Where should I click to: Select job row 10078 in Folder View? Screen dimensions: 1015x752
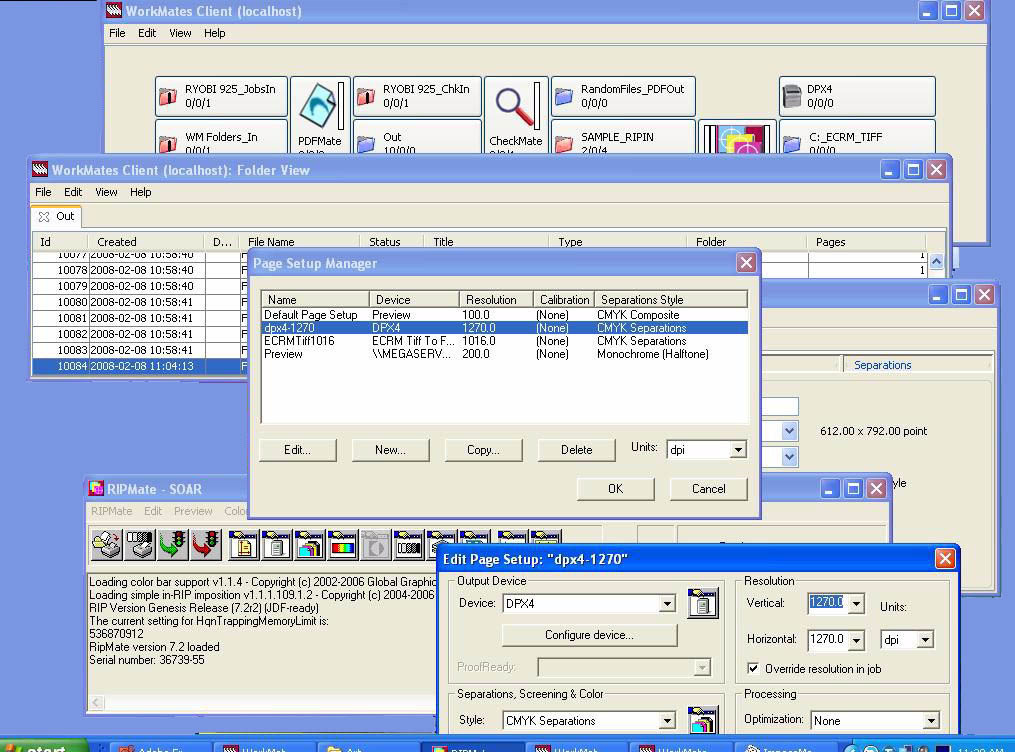coord(139,271)
